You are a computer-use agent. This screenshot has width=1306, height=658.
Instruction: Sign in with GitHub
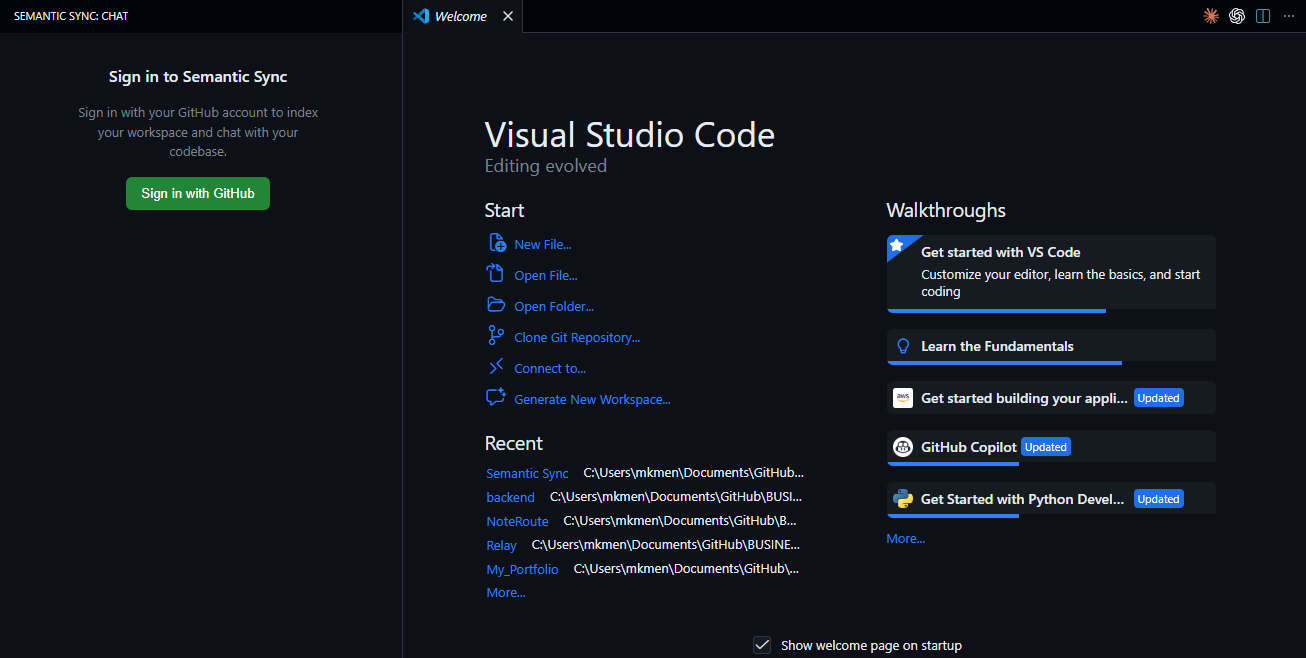pos(198,193)
